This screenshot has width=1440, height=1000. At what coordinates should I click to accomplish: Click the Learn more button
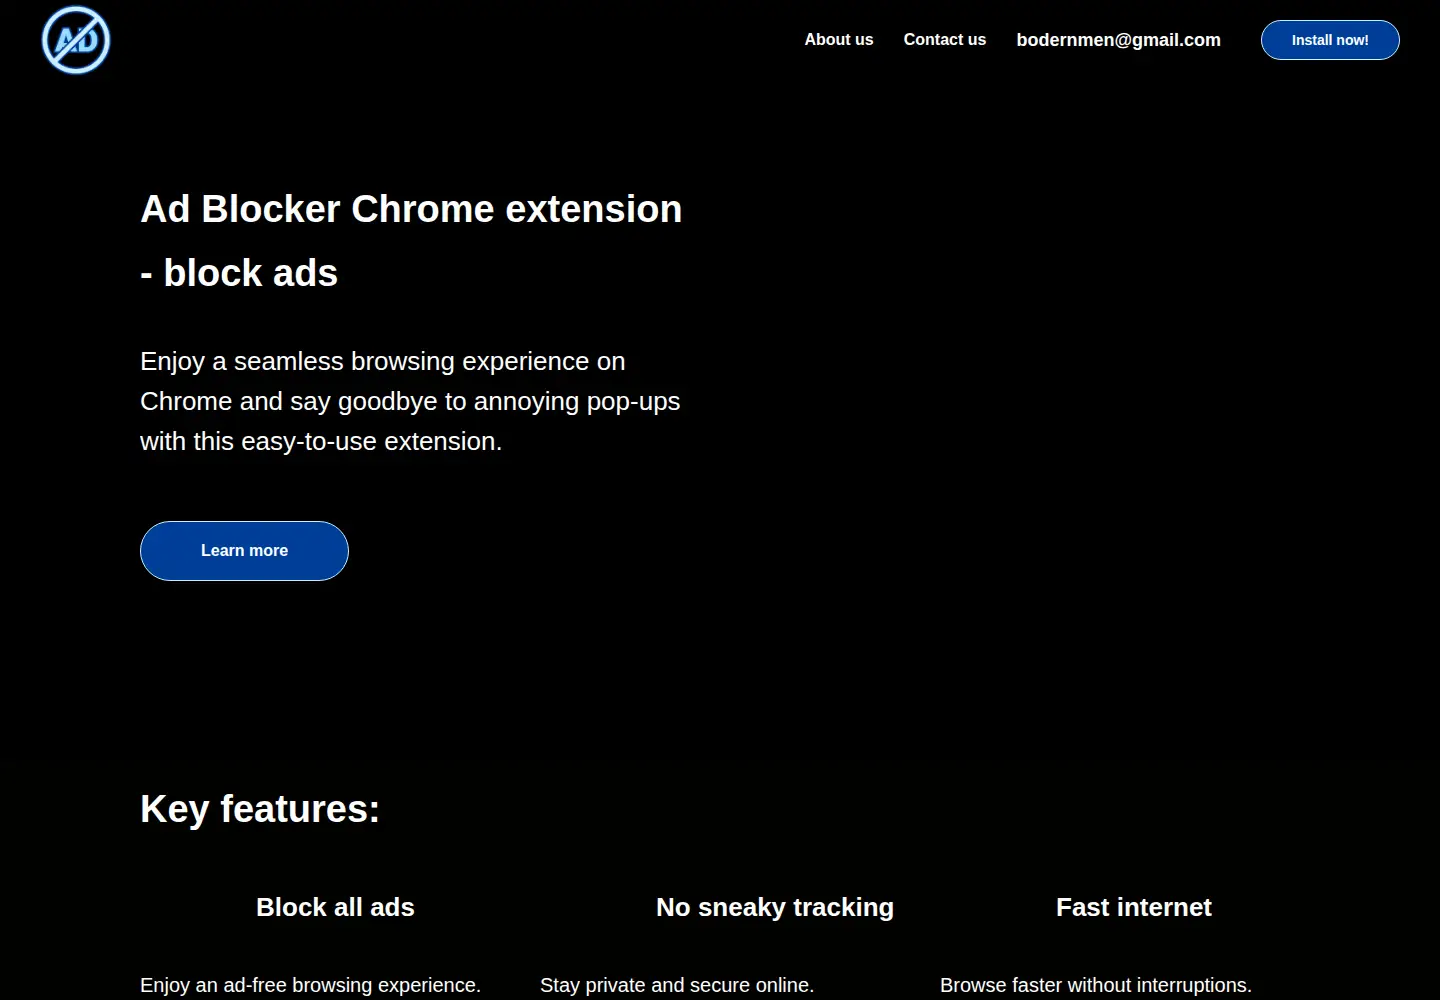pos(244,551)
